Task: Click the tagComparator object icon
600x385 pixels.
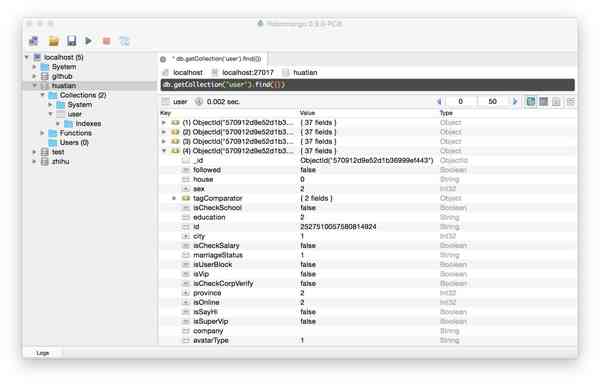Action: click(186, 198)
